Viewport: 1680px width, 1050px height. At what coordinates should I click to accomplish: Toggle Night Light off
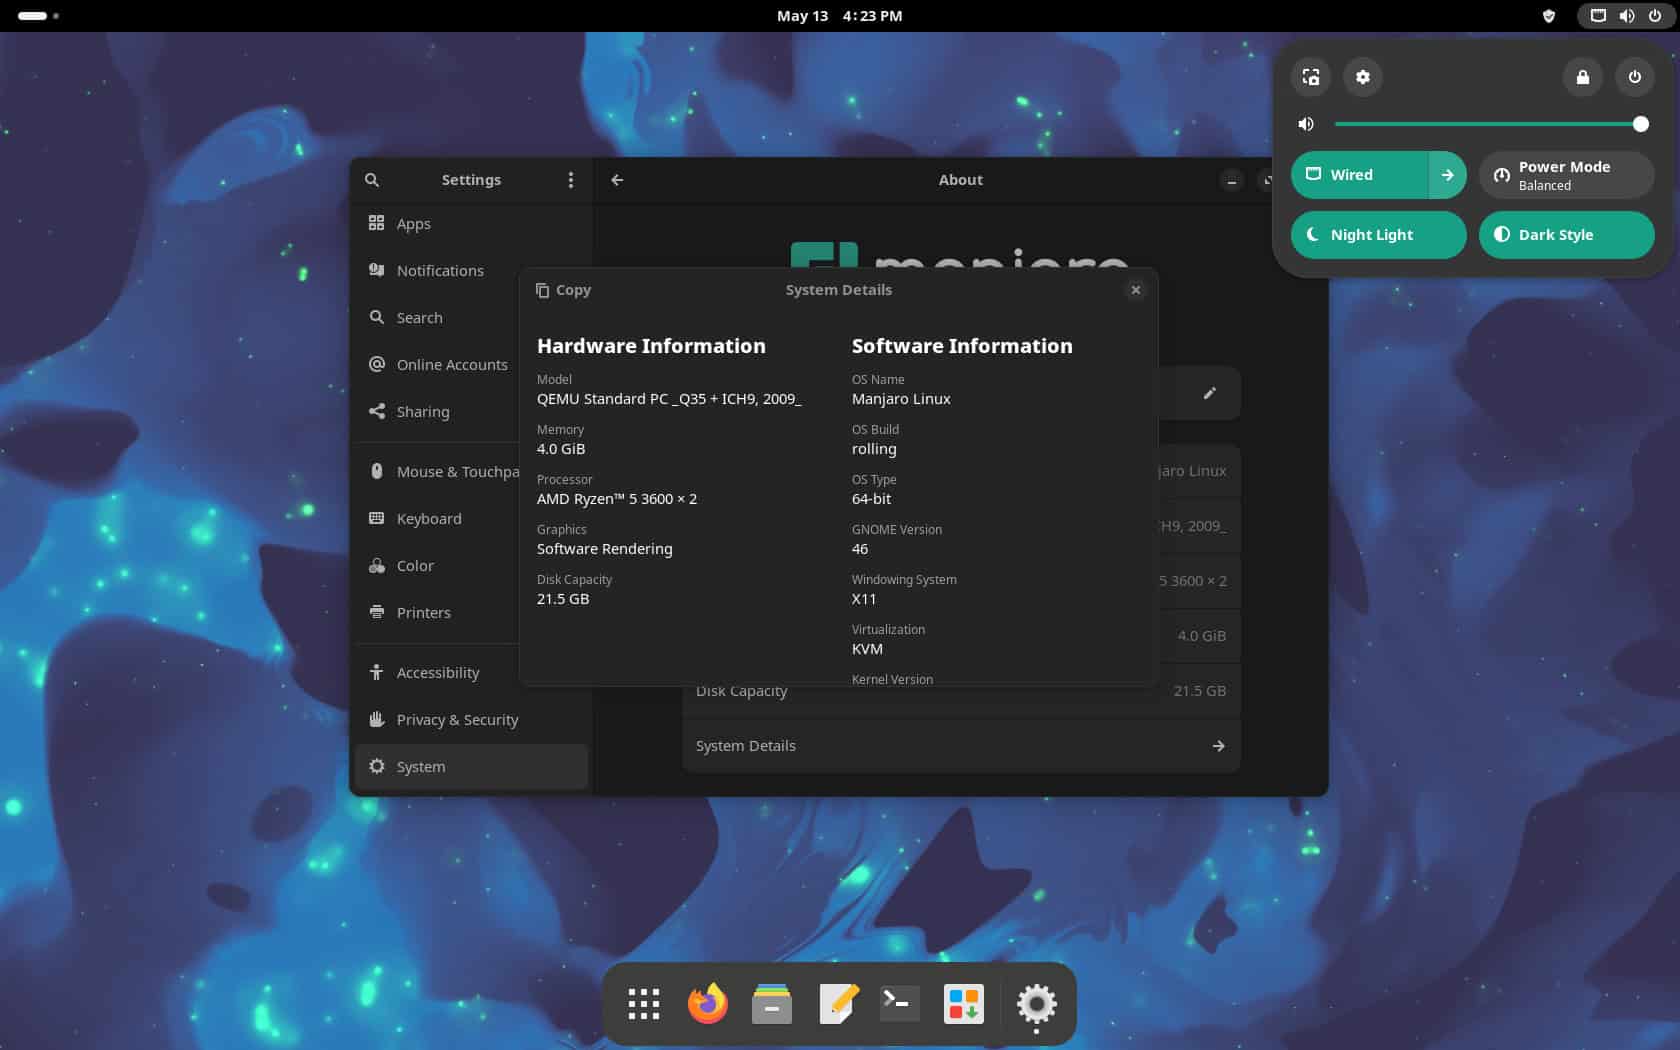point(1378,235)
